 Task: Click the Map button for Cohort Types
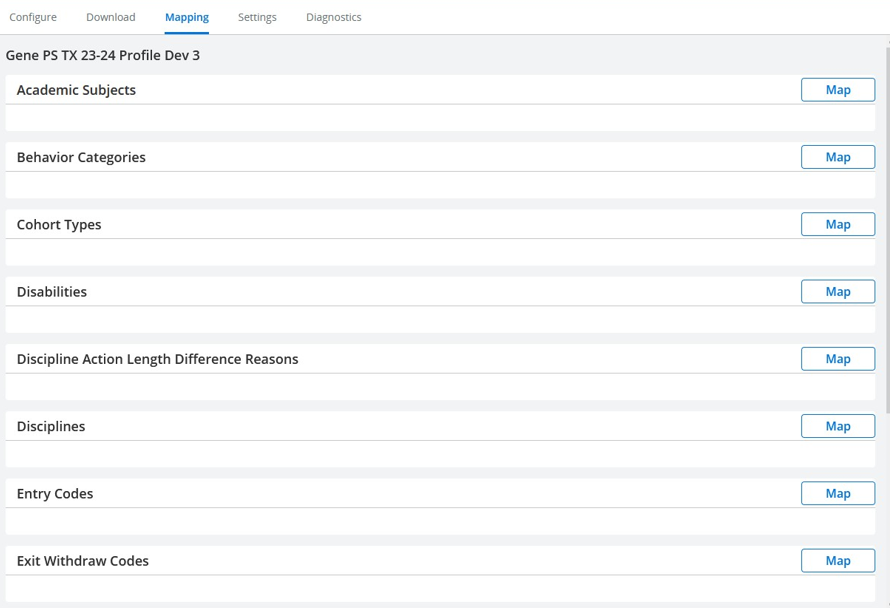click(837, 224)
